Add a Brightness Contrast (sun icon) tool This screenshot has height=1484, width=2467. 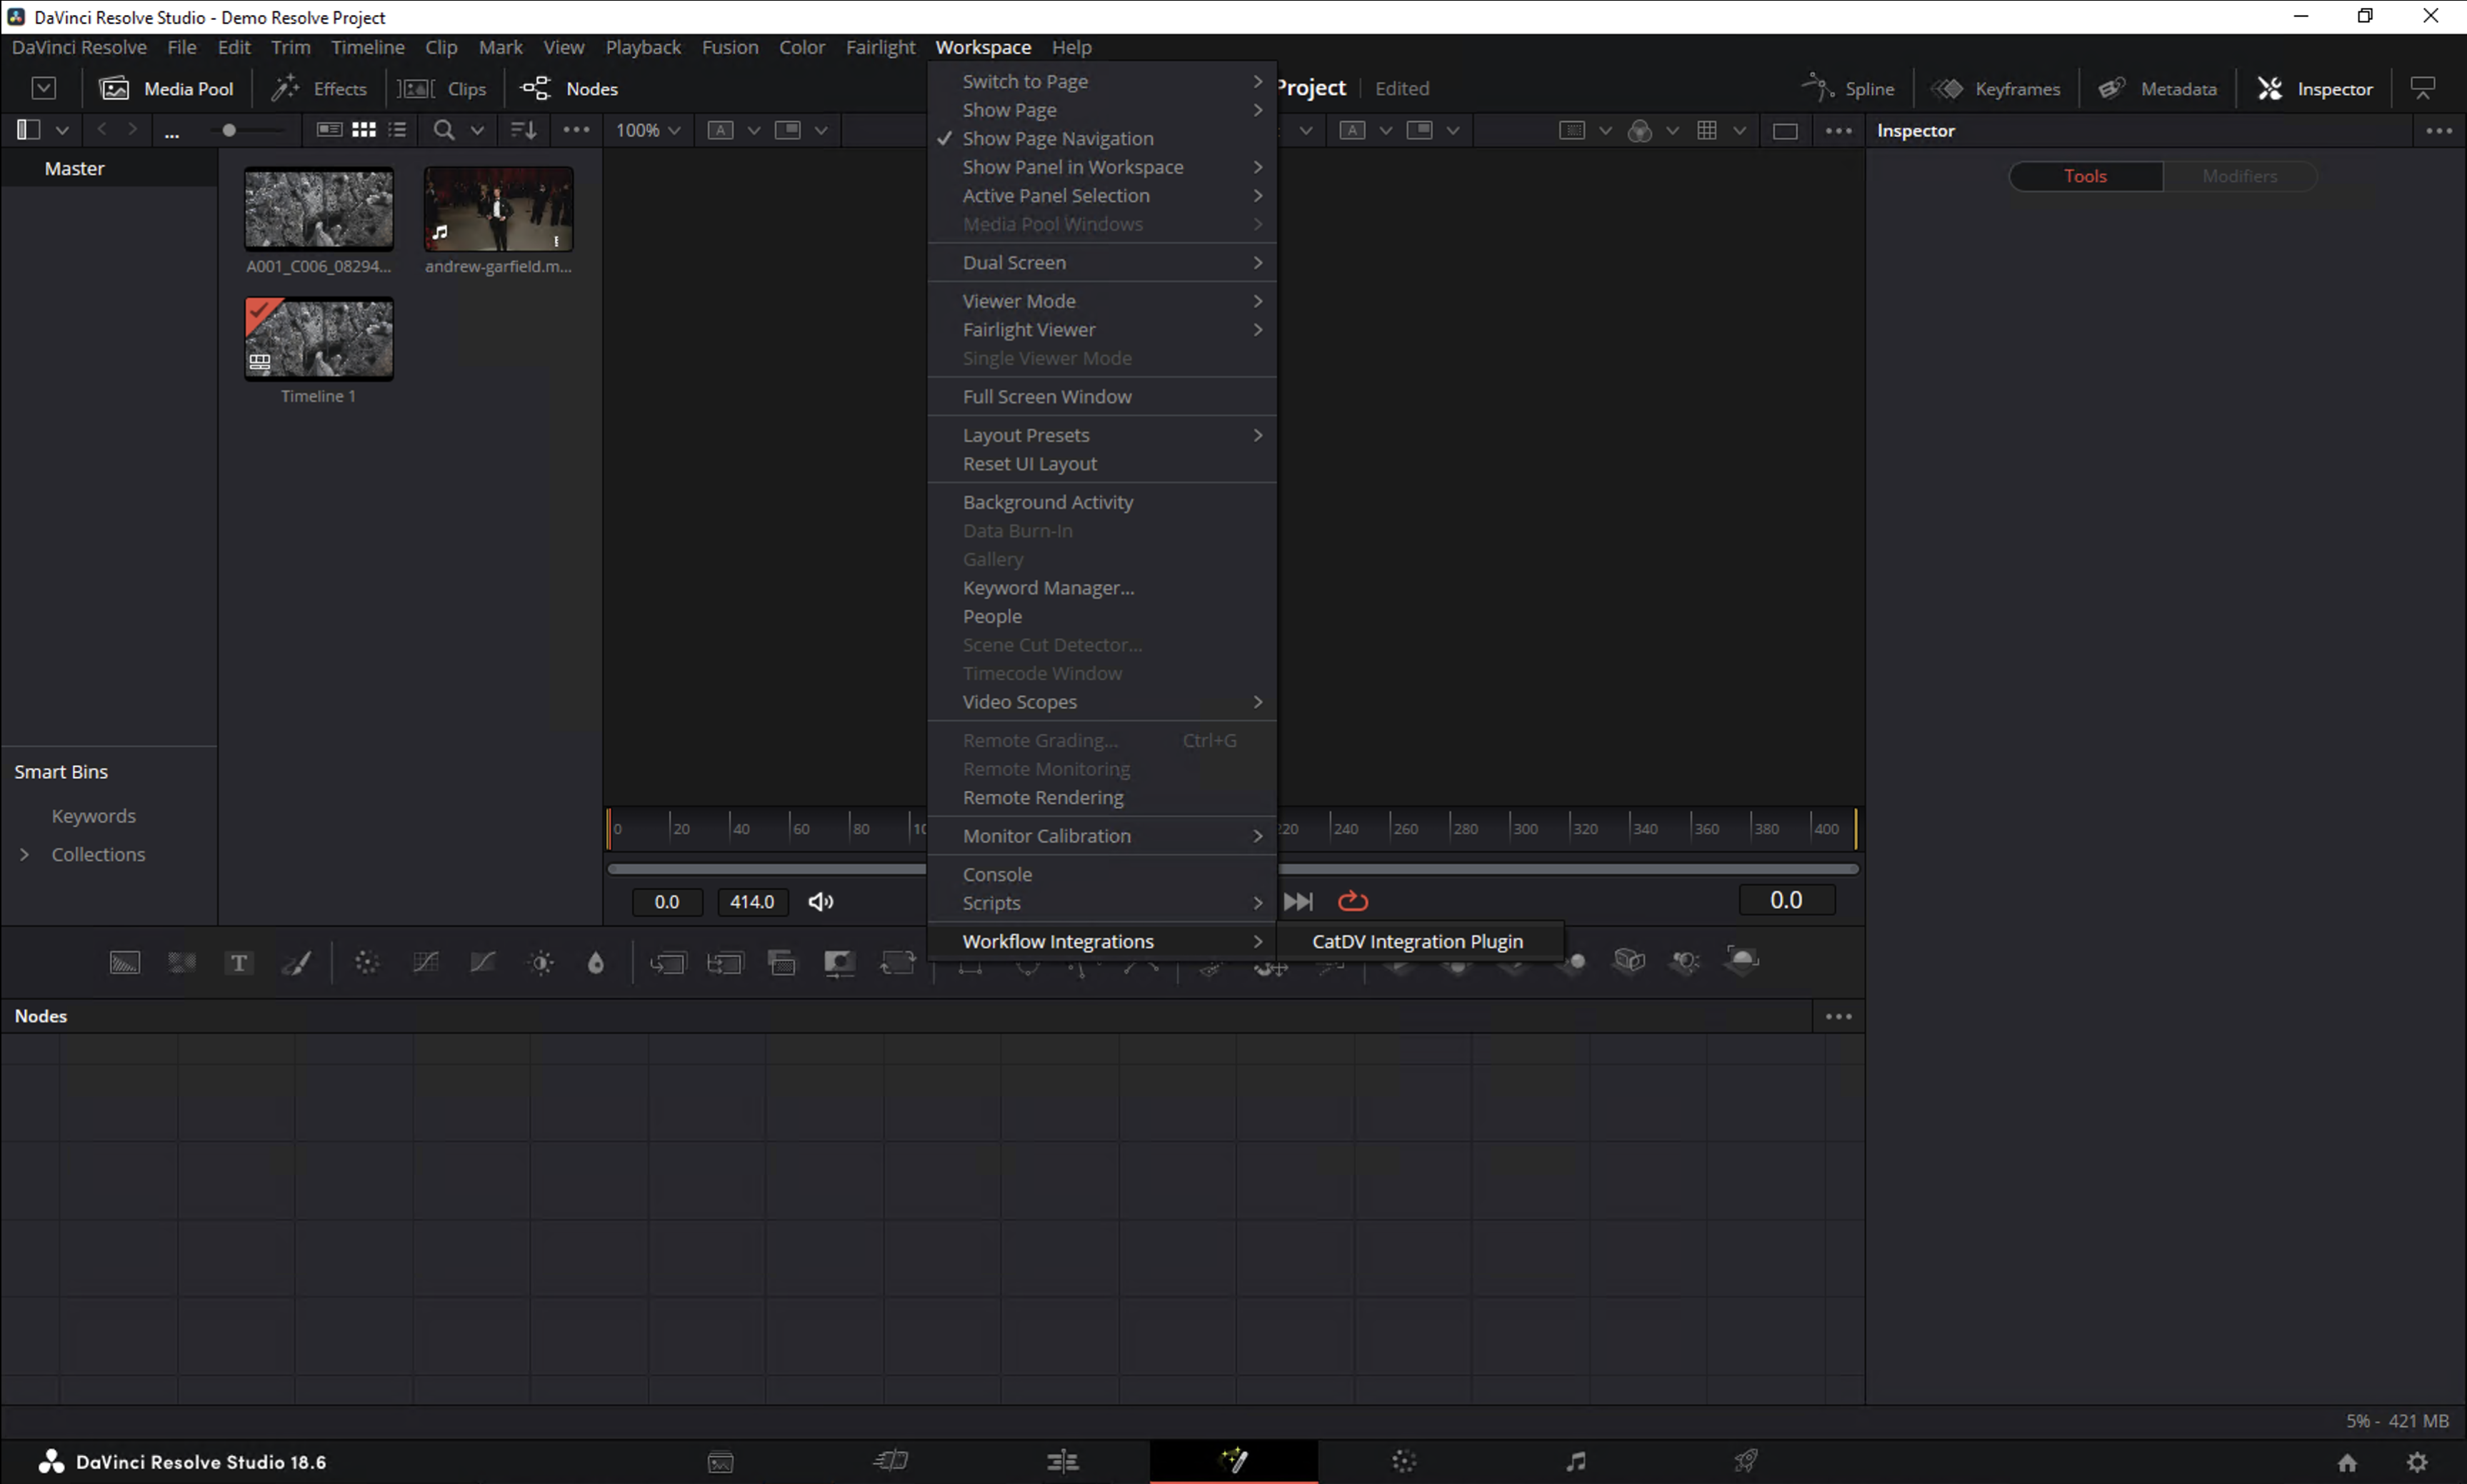click(x=542, y=963)
